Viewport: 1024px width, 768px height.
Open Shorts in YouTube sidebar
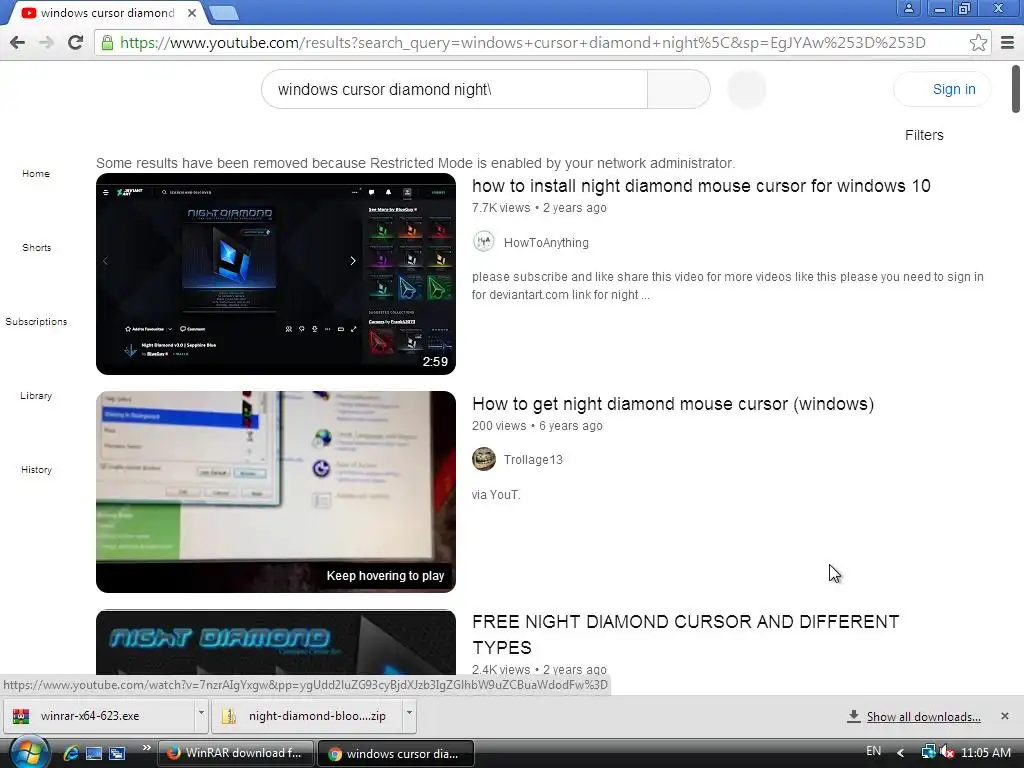click(x=36, y=248)
